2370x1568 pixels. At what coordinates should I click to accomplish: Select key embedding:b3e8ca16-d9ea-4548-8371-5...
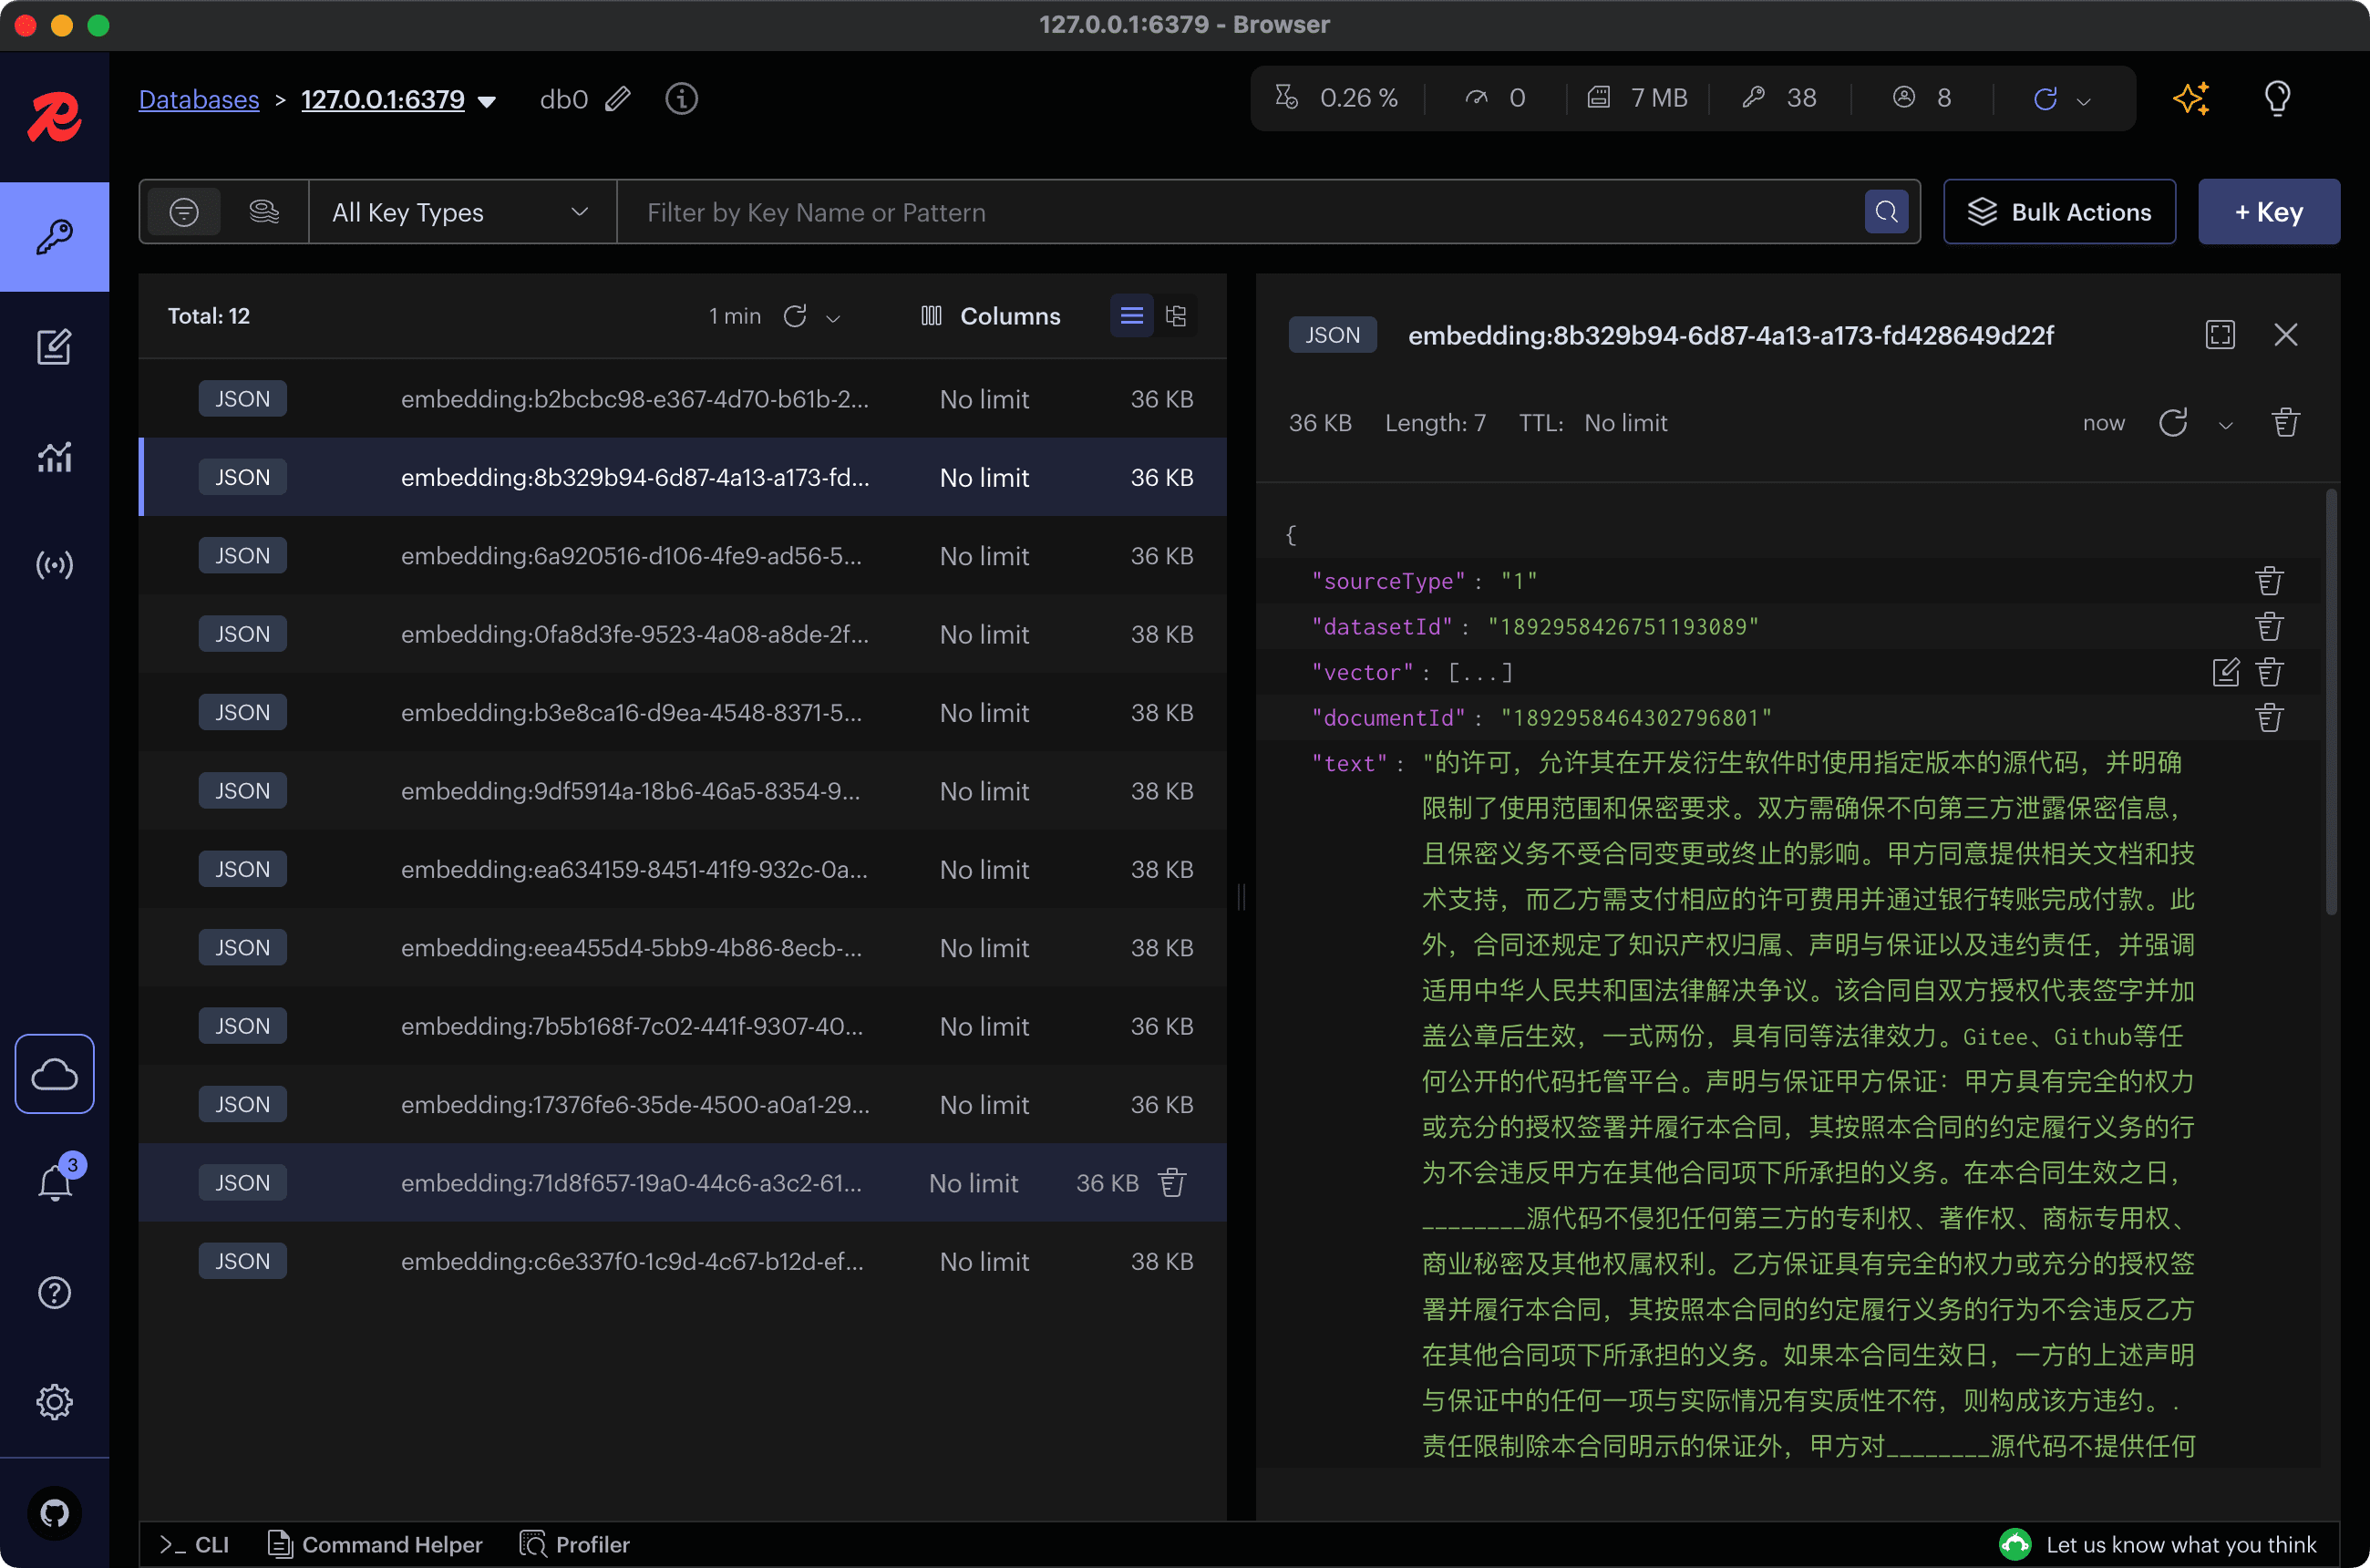[x=683, y=713]
